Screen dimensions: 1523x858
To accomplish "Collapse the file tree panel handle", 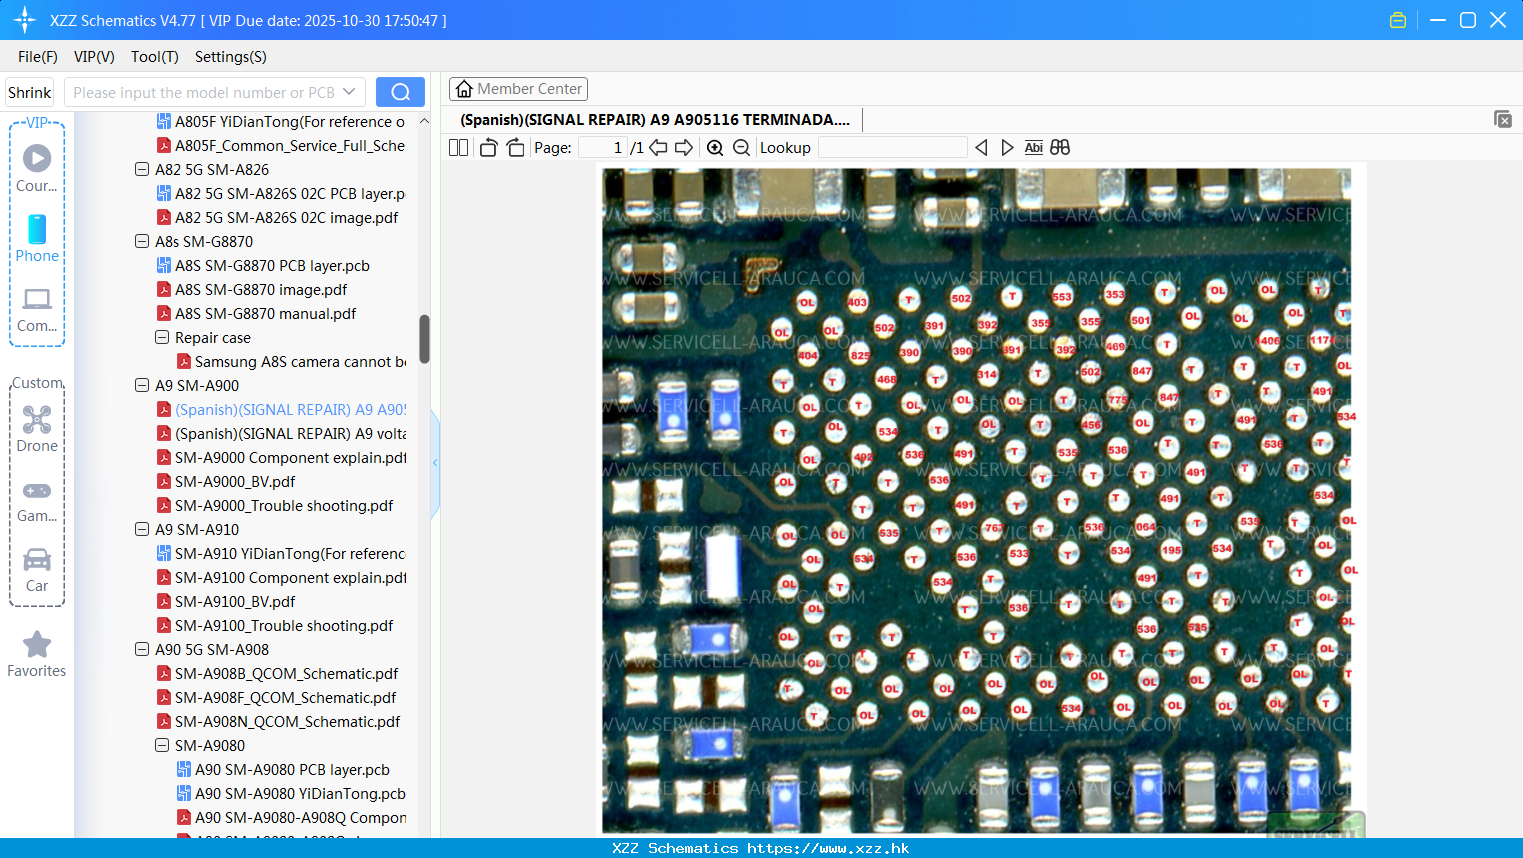I will pyautogui.click(x=435, y=462).
